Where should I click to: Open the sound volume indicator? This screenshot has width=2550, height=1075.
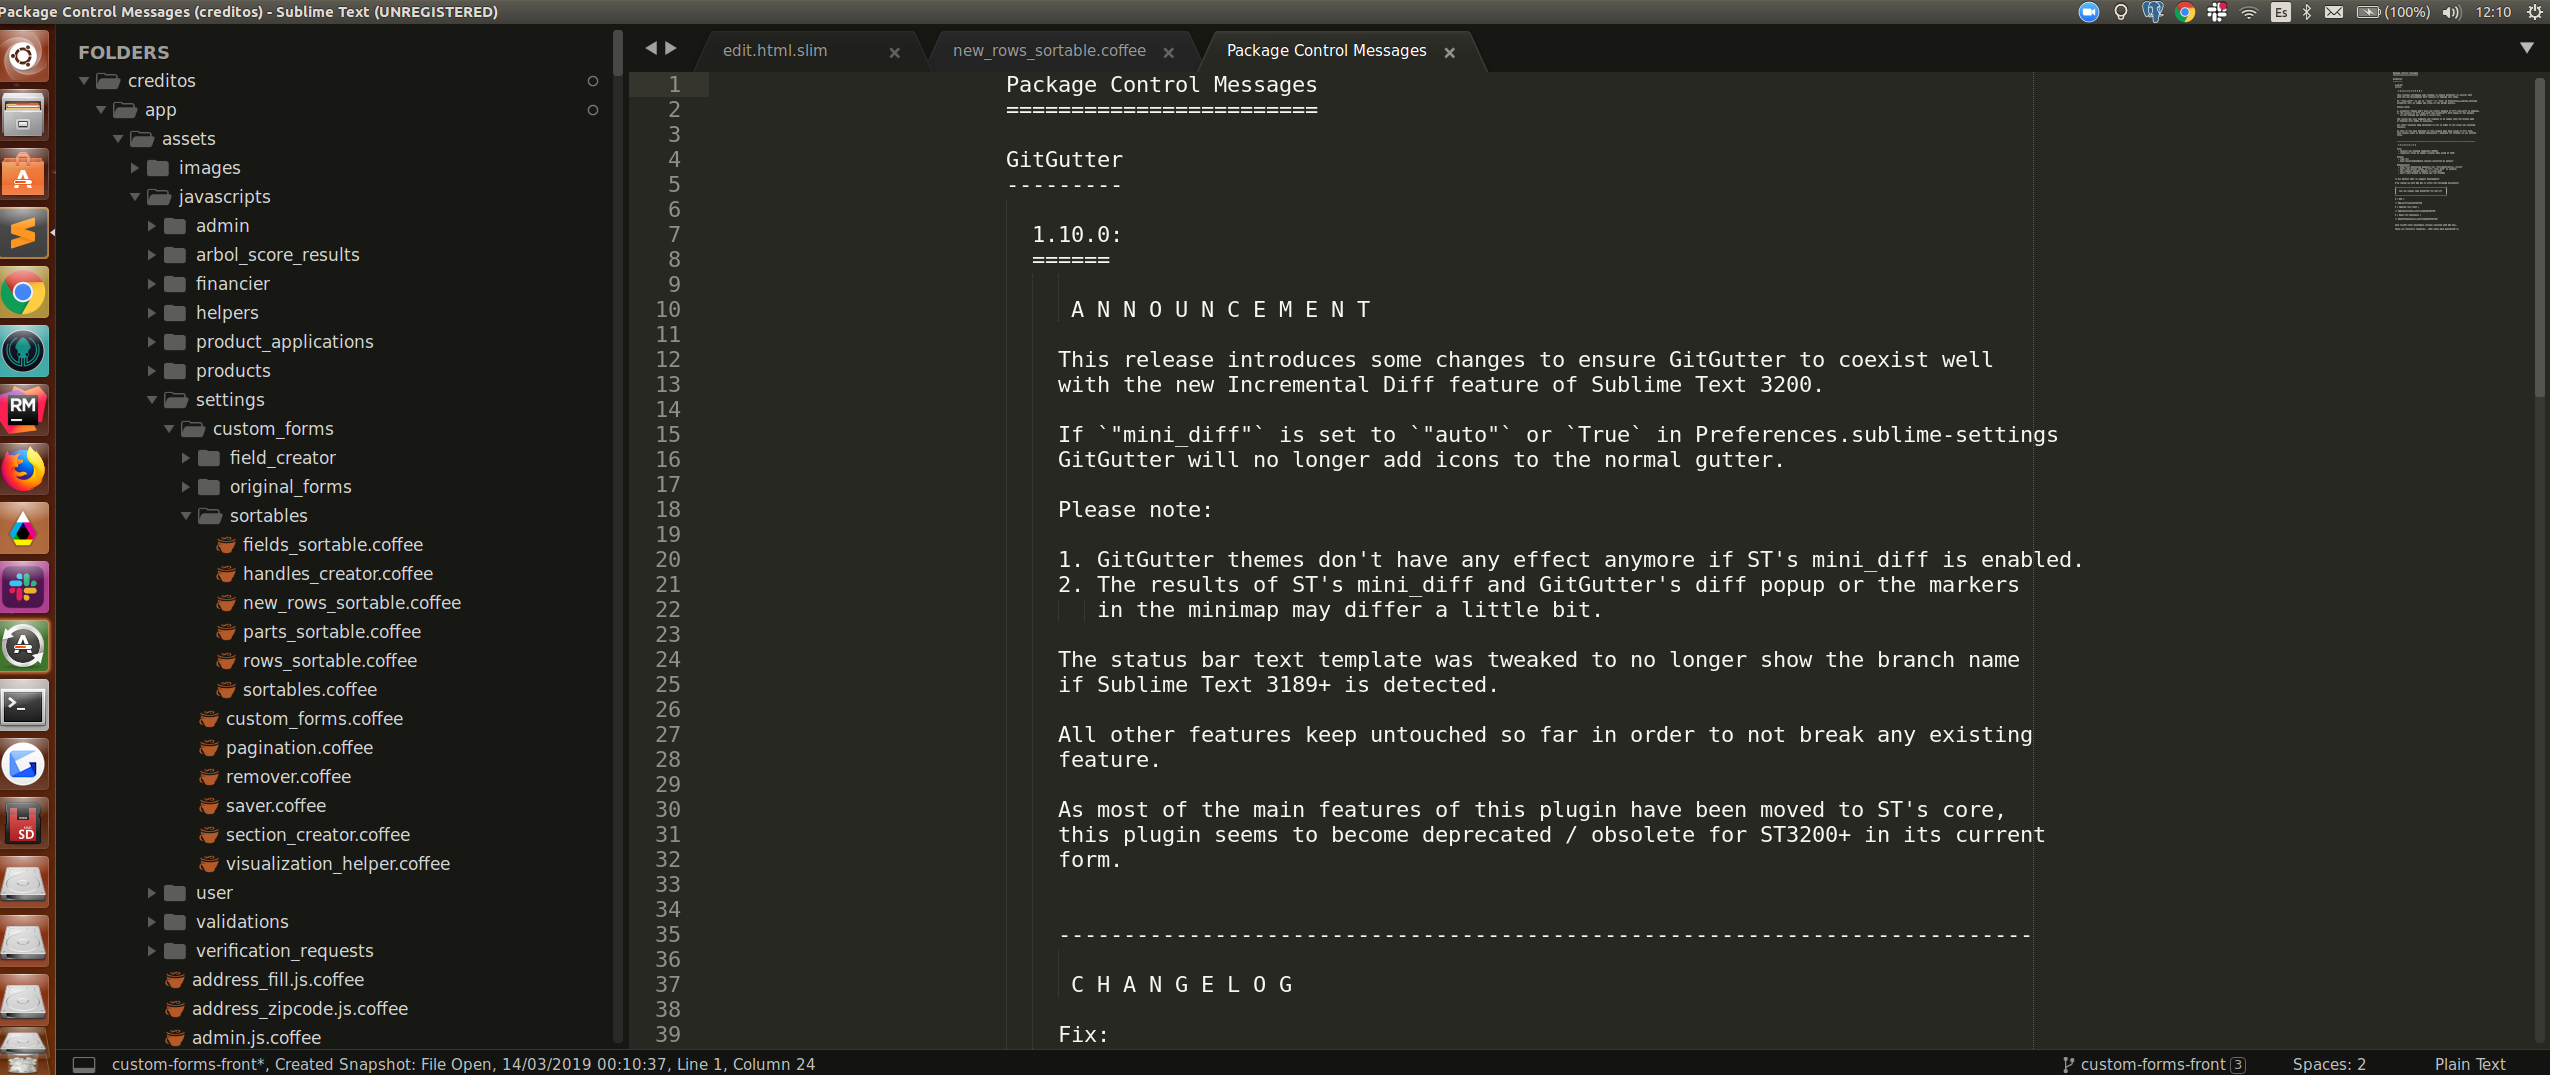(2452, 12)
